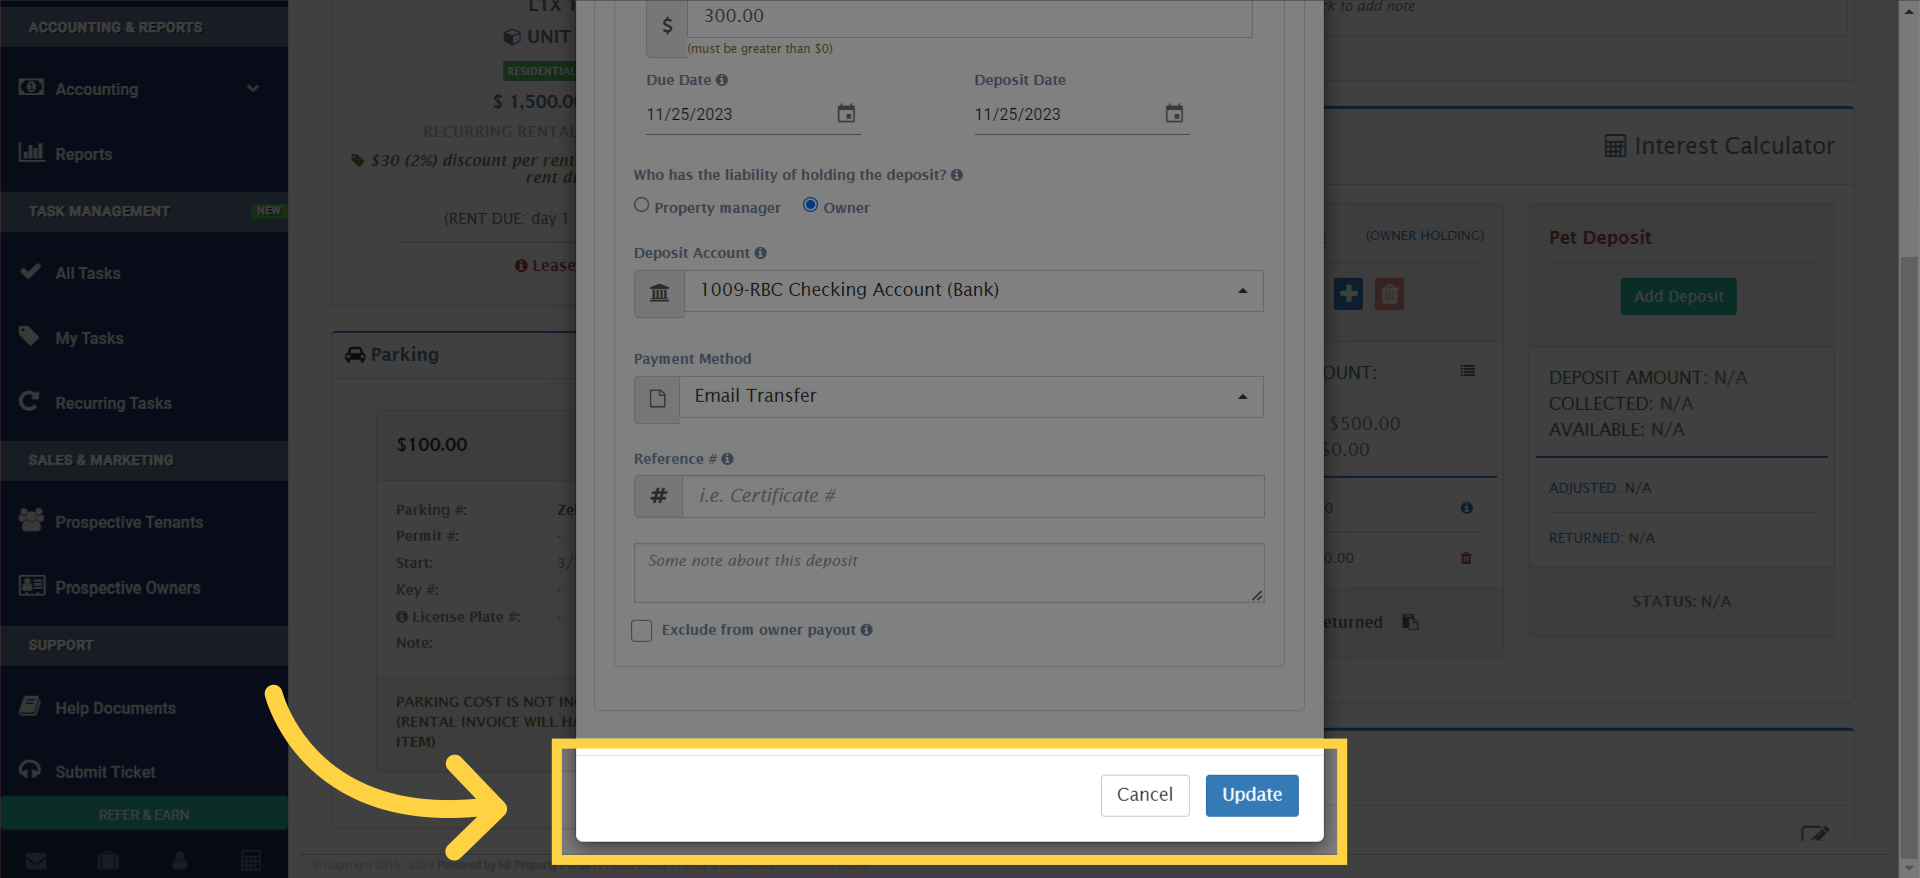Open Recurring Tasks under Task Management
Image resolution: width=1920 pixels, height=878 pixels.
point(113,402)
